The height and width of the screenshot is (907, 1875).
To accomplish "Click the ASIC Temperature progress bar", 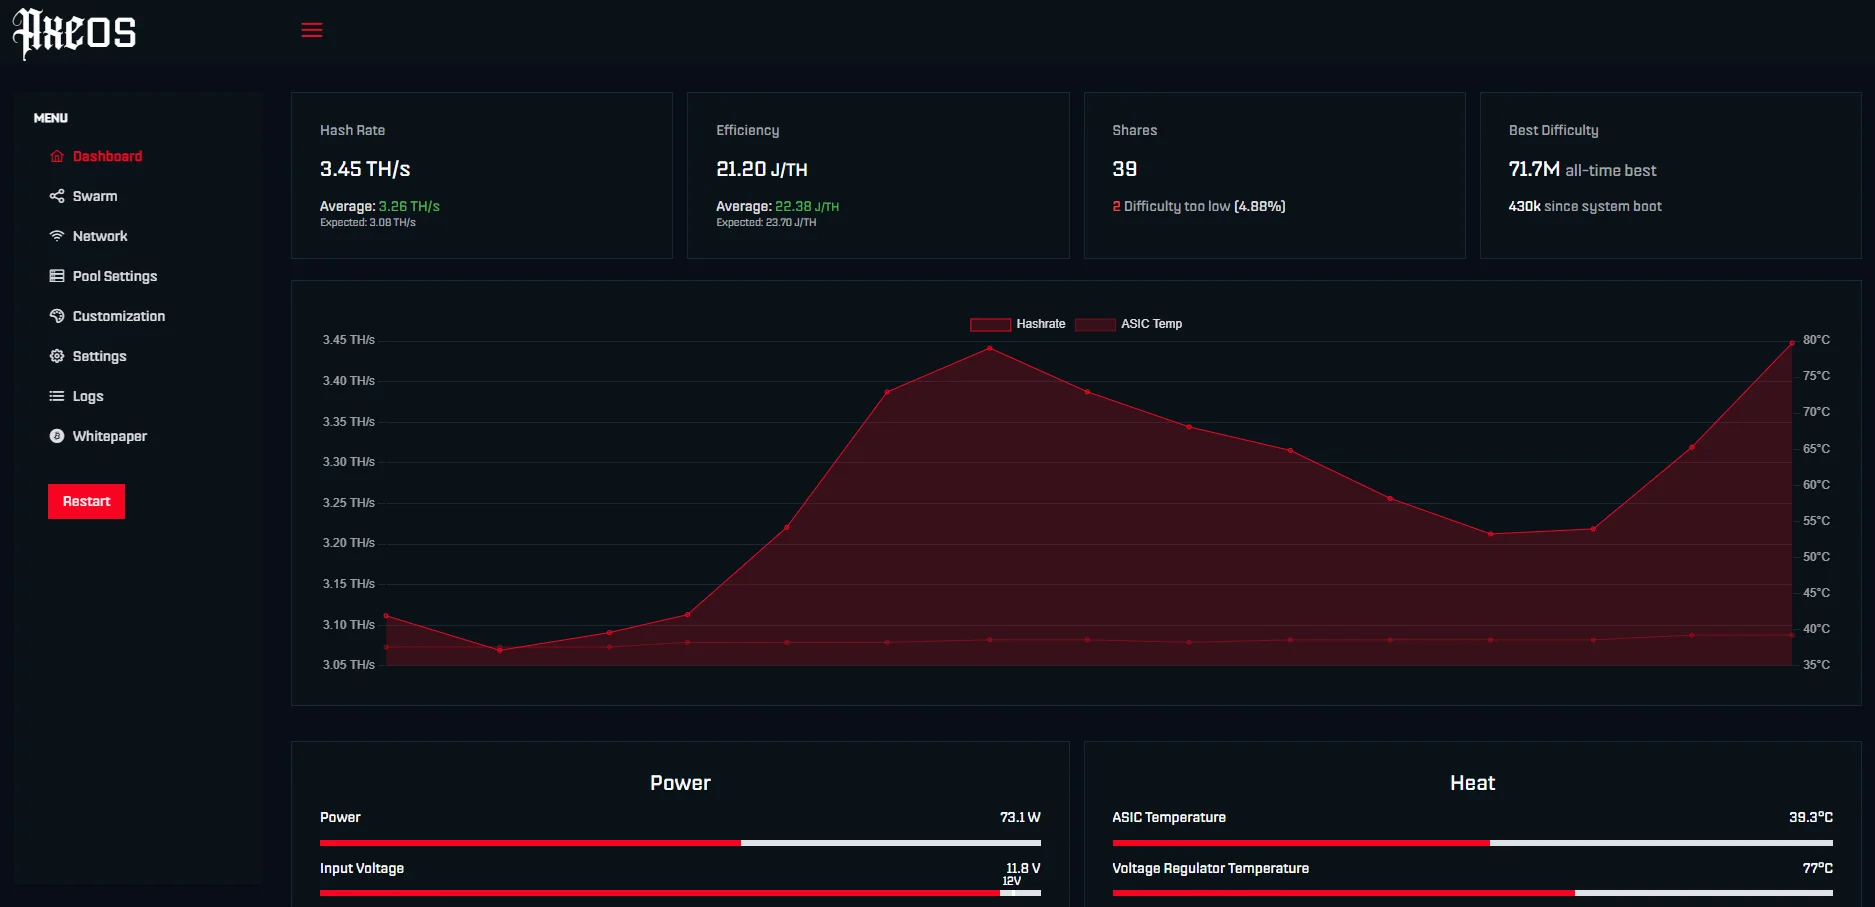I will pyautogui.click(x=1472, y=843).
